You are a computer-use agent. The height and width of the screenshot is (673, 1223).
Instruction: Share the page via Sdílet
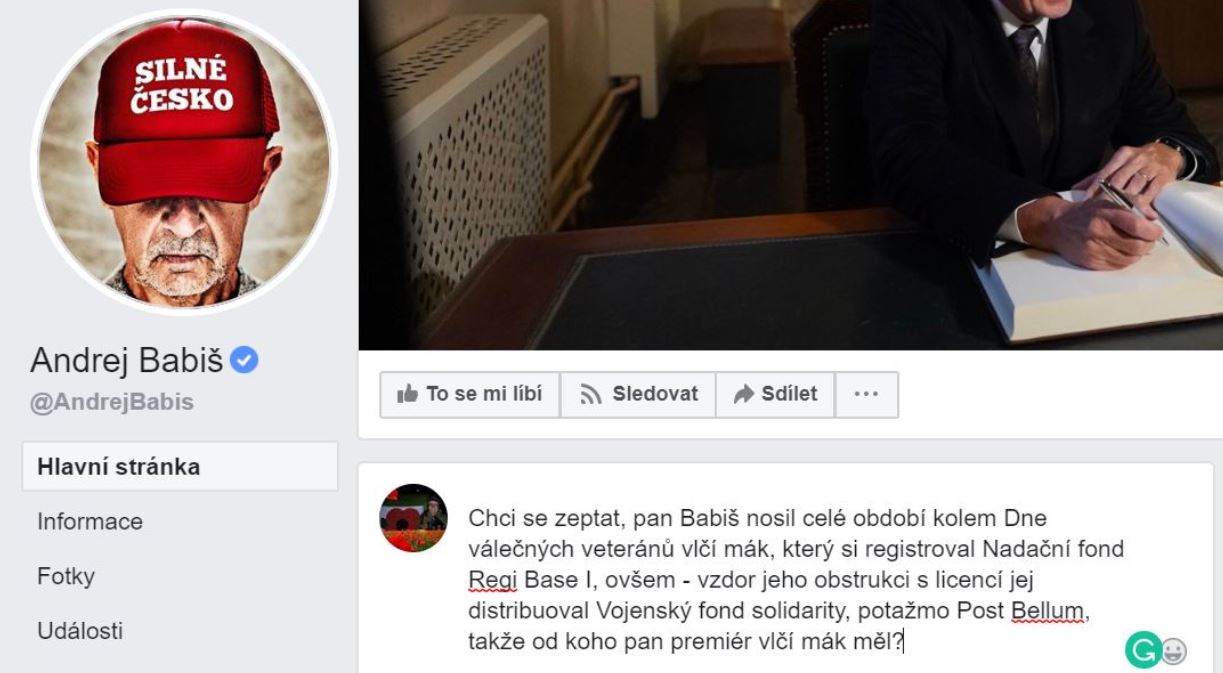(x=775, y=394)
